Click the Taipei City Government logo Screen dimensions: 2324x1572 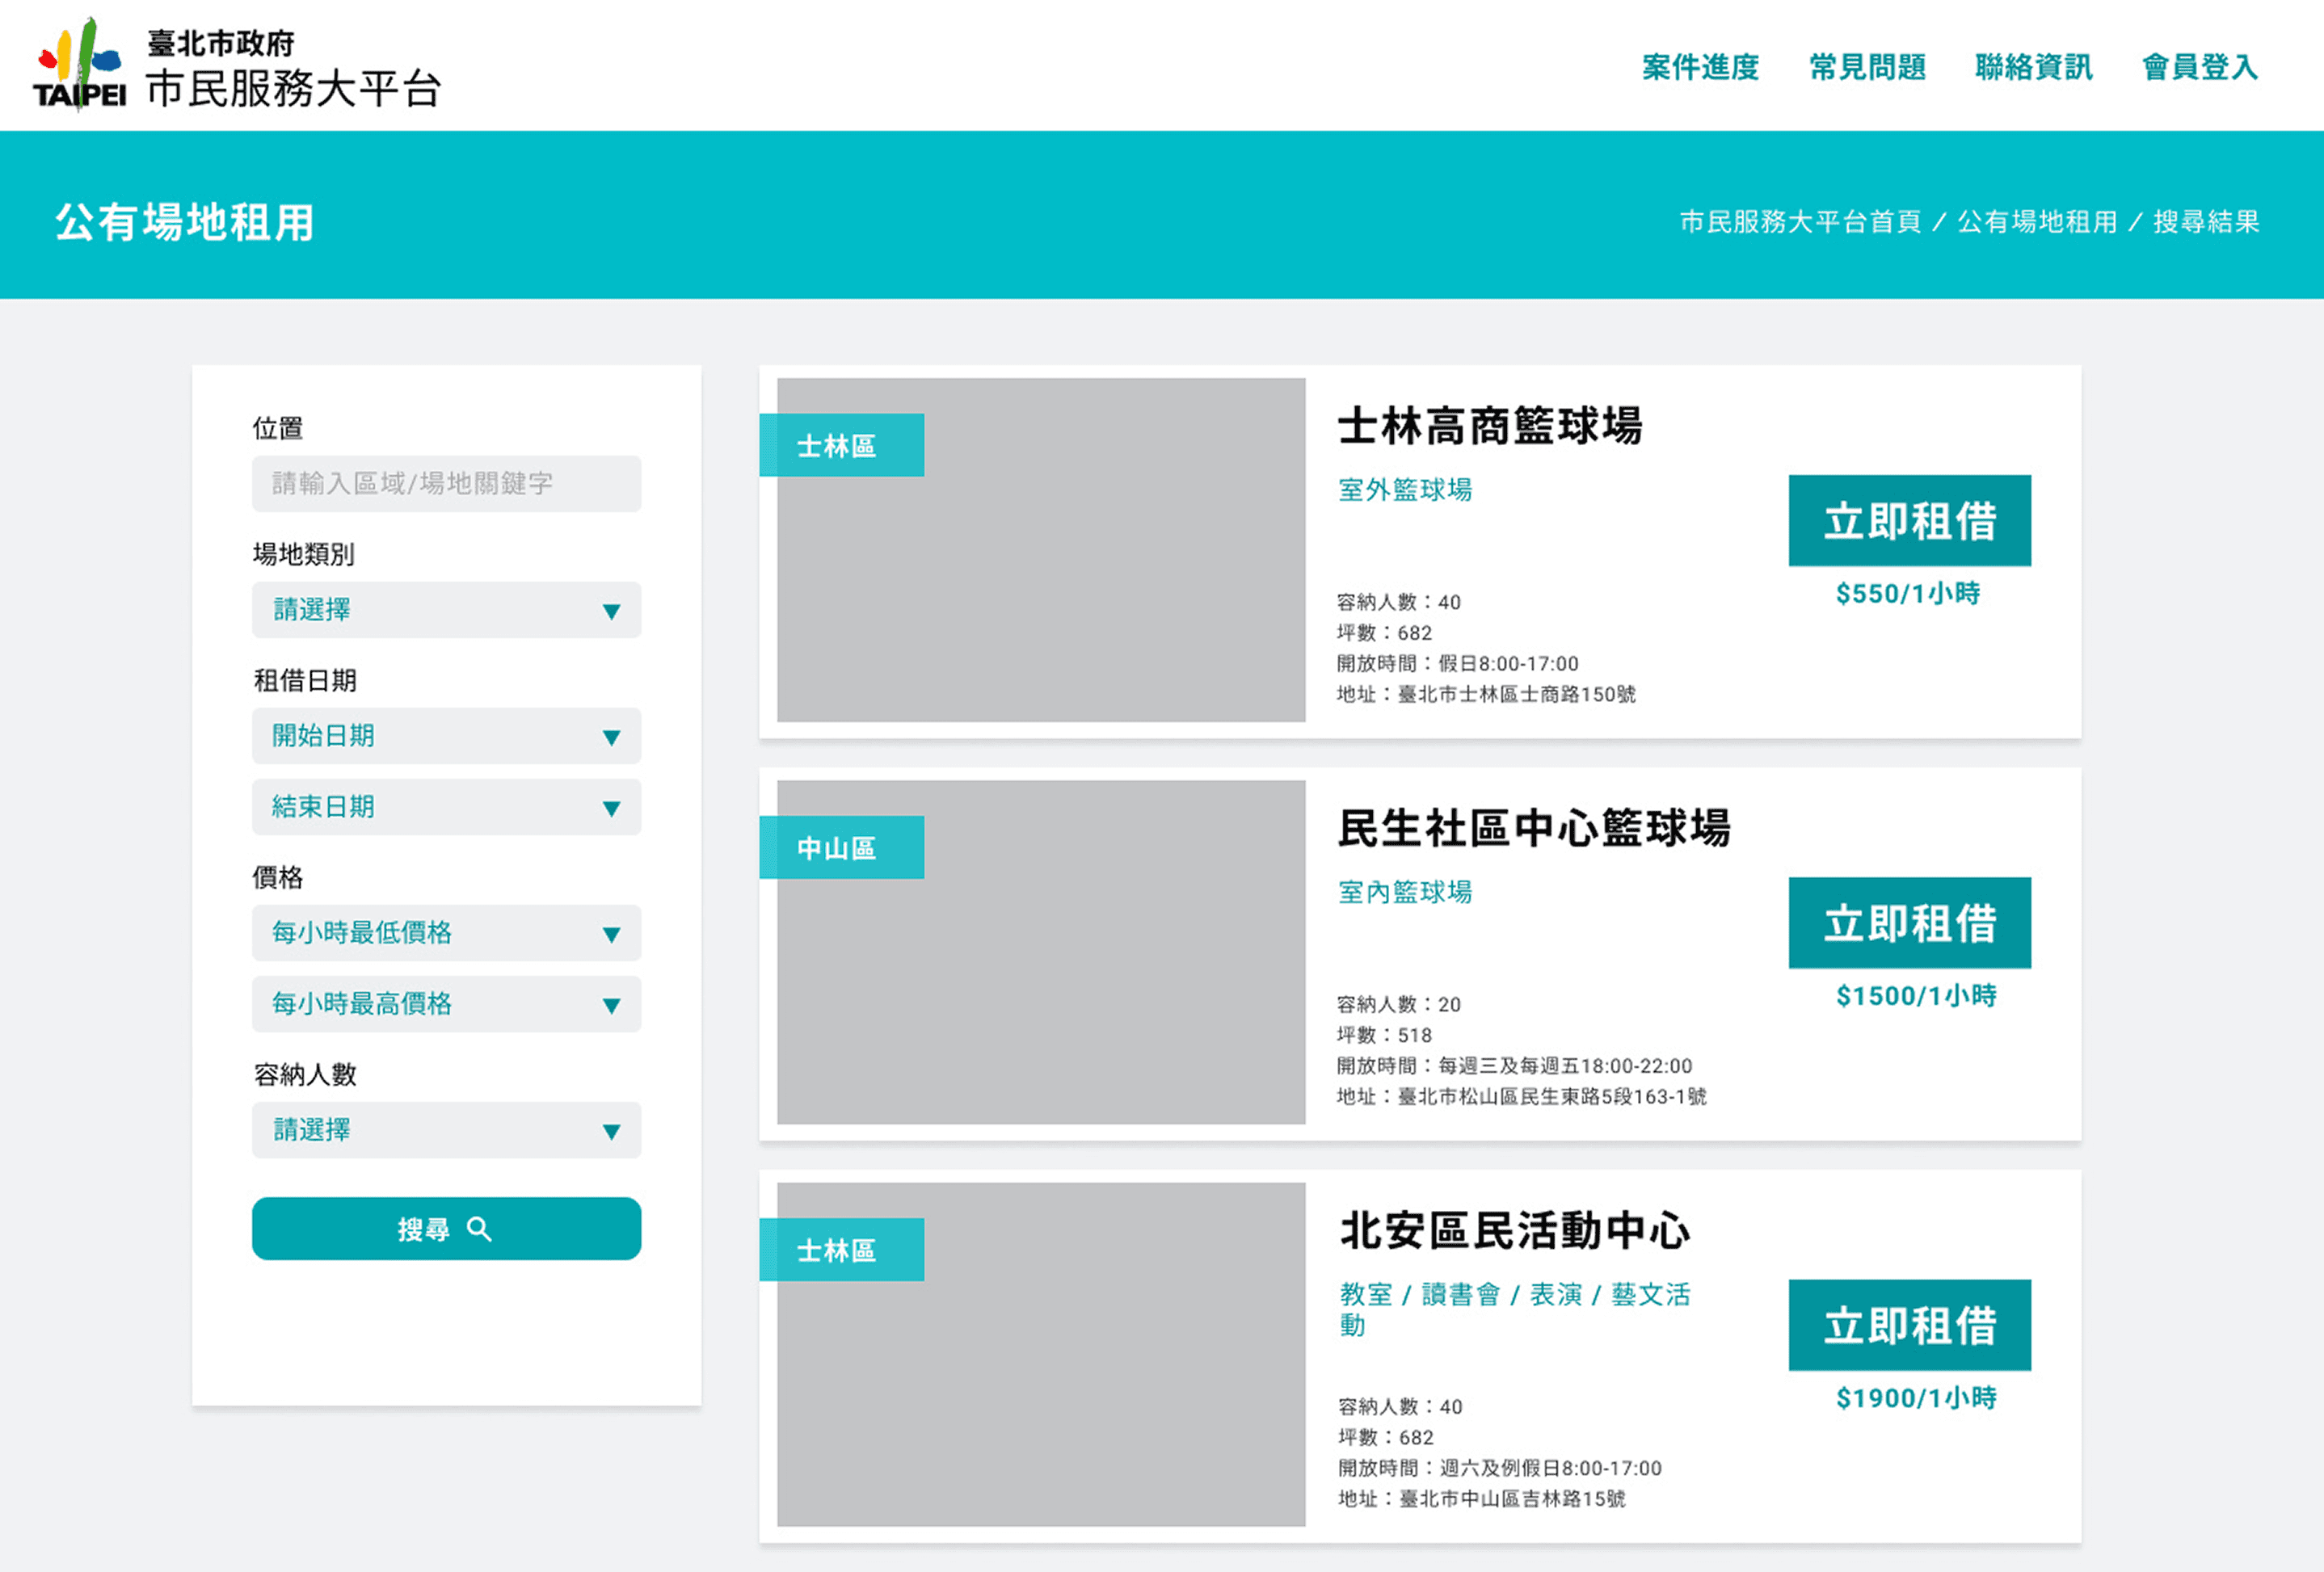pos(80,65)
